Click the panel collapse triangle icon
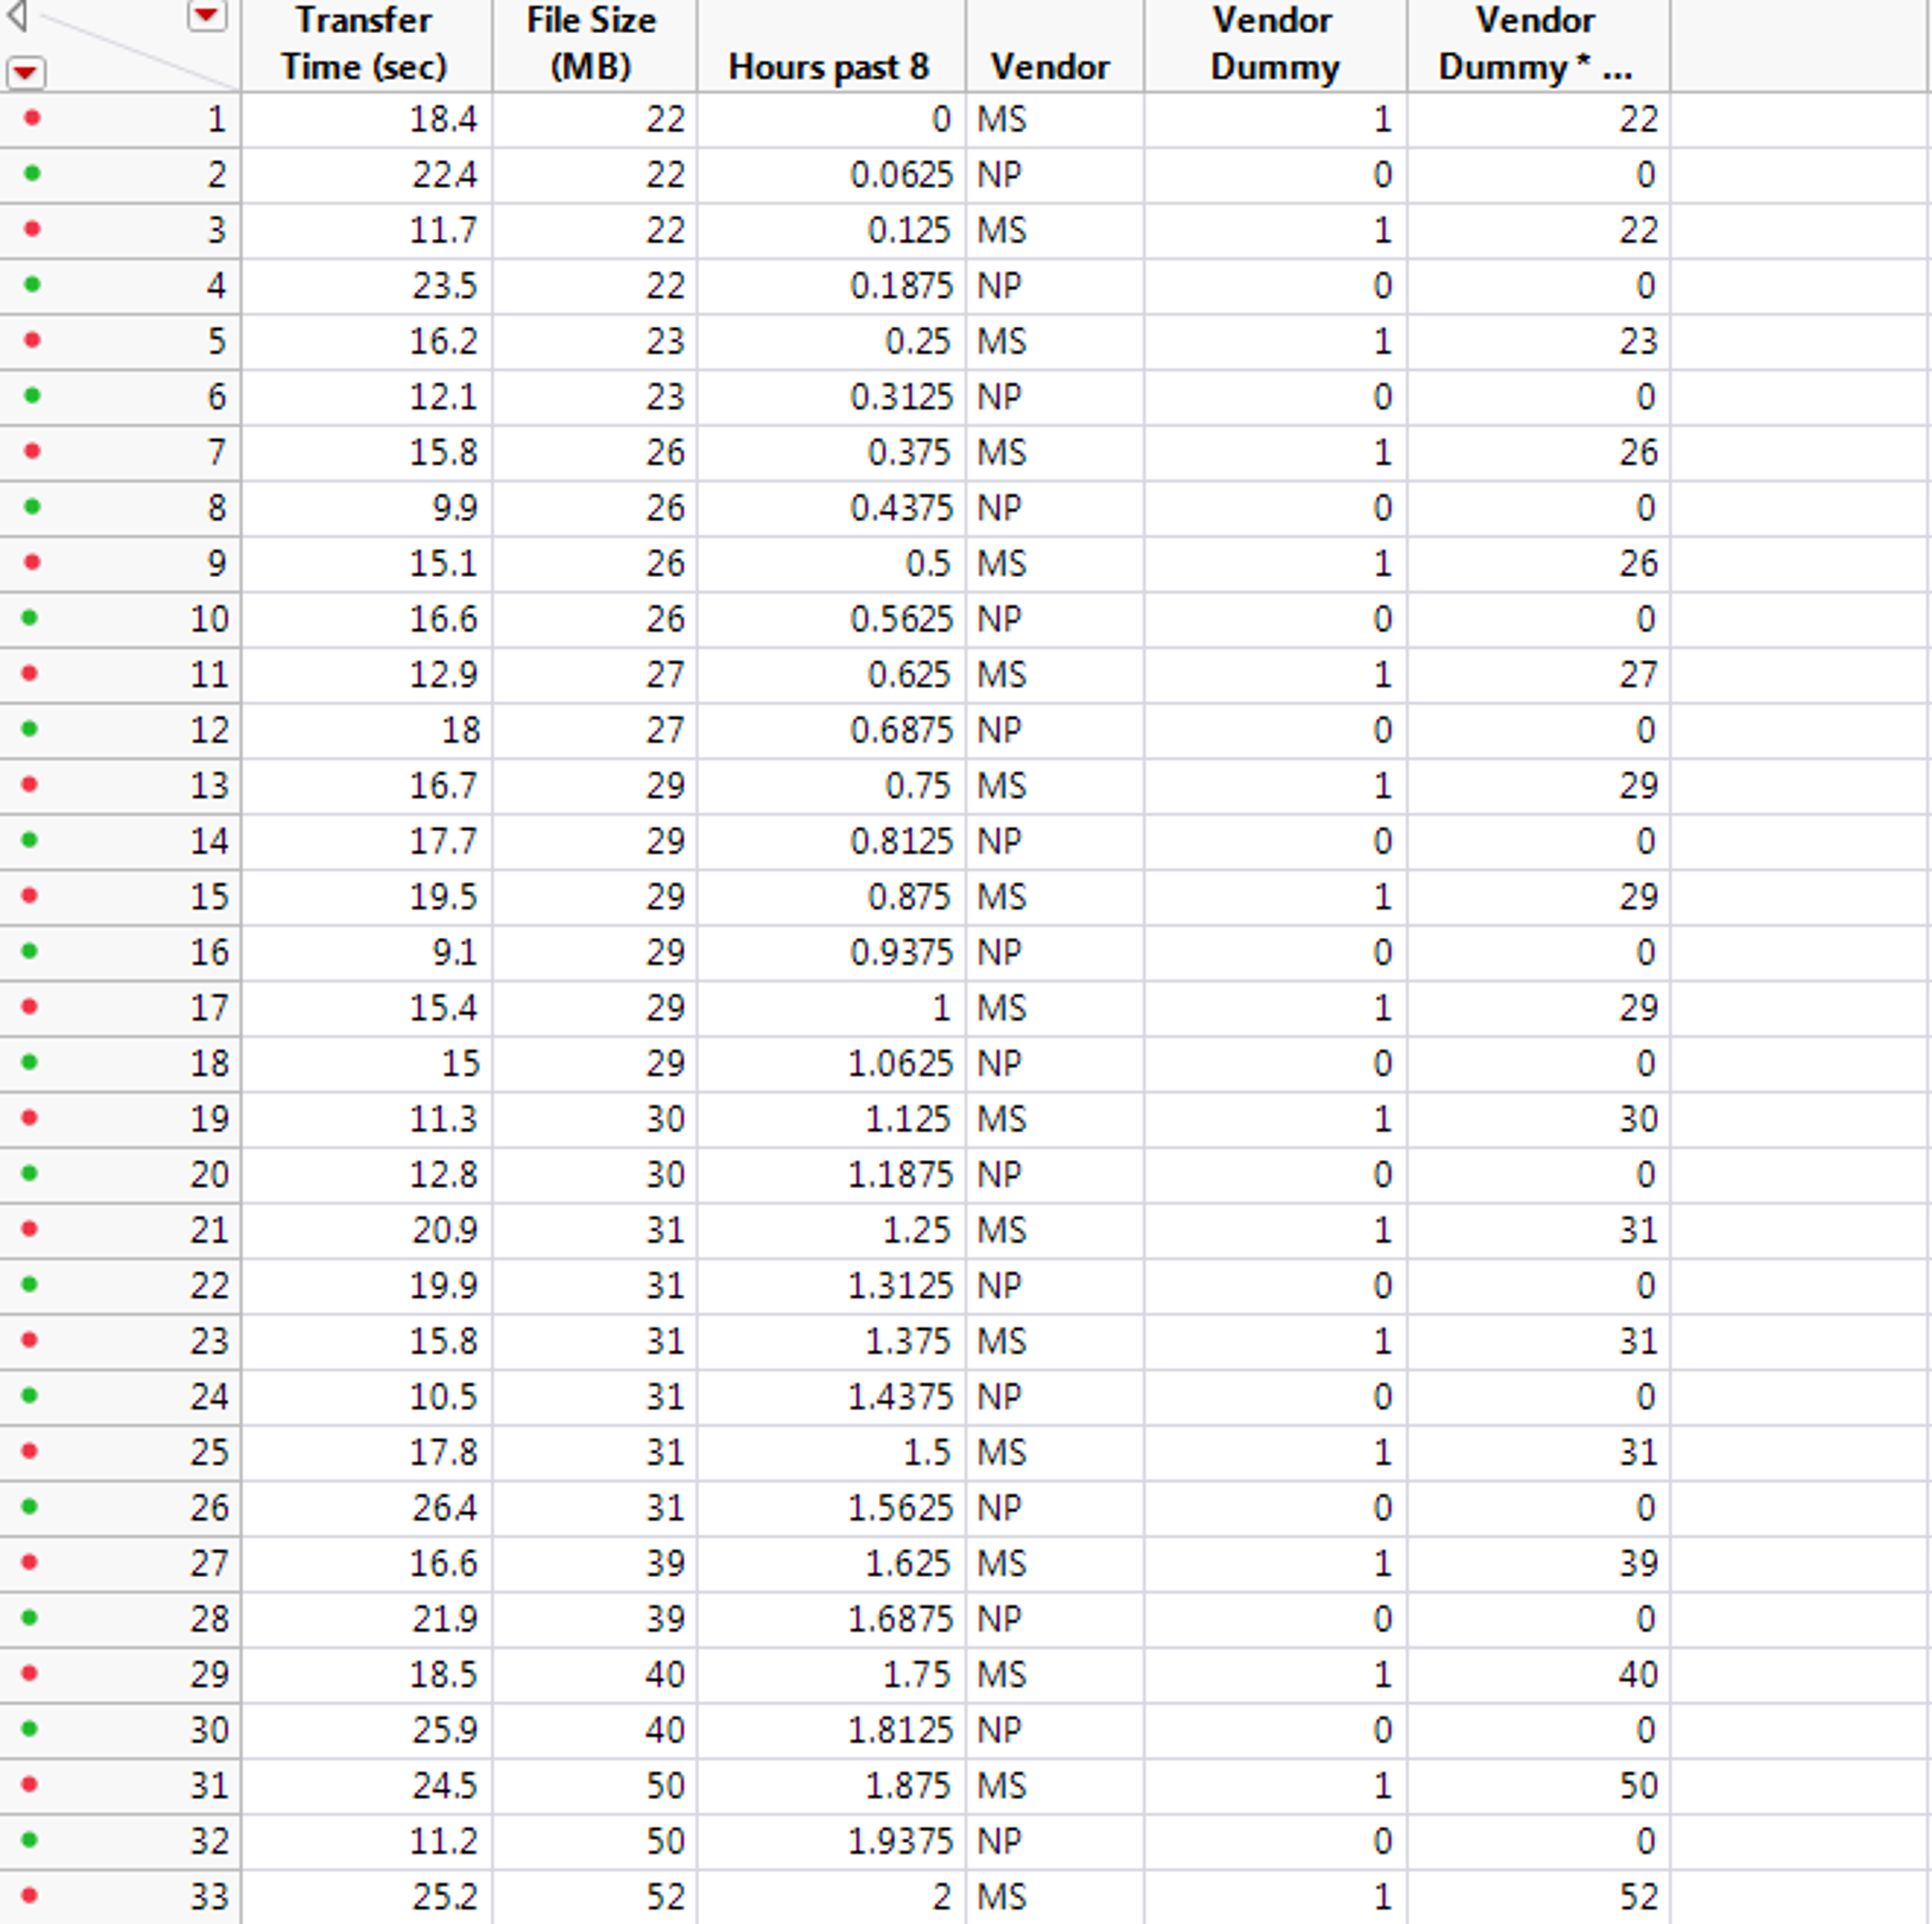 pos(17,15)
